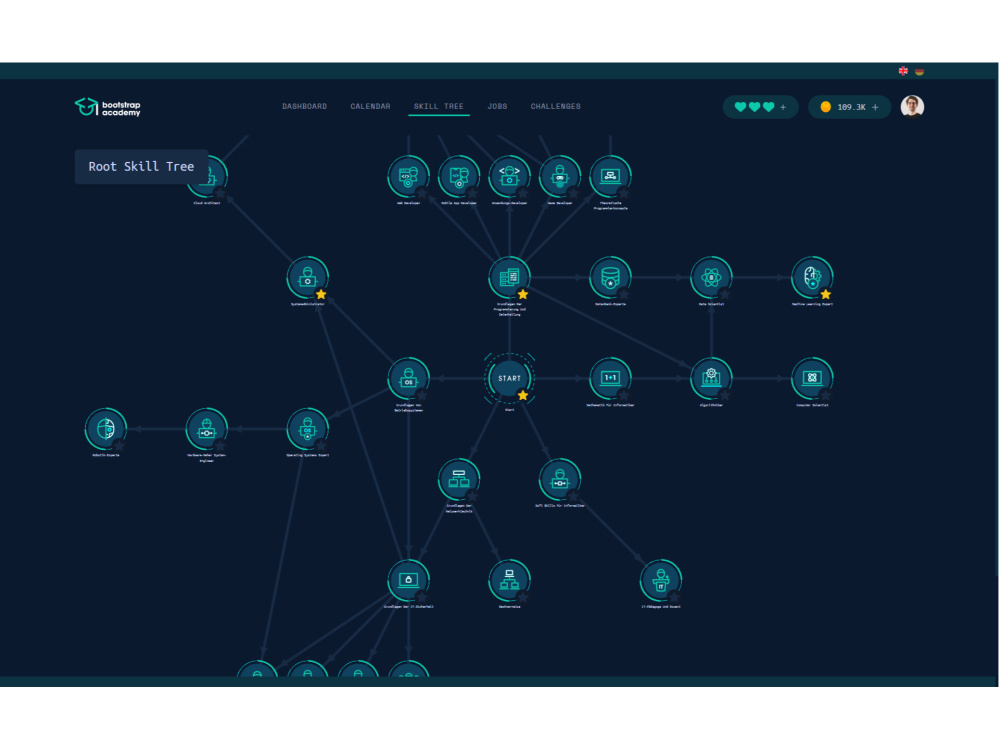Select the Datenbank-Experte skill node
Image resolution: width=1000 pixels, height=750 pixels.
pyautogui.click(x=610, y=277)
